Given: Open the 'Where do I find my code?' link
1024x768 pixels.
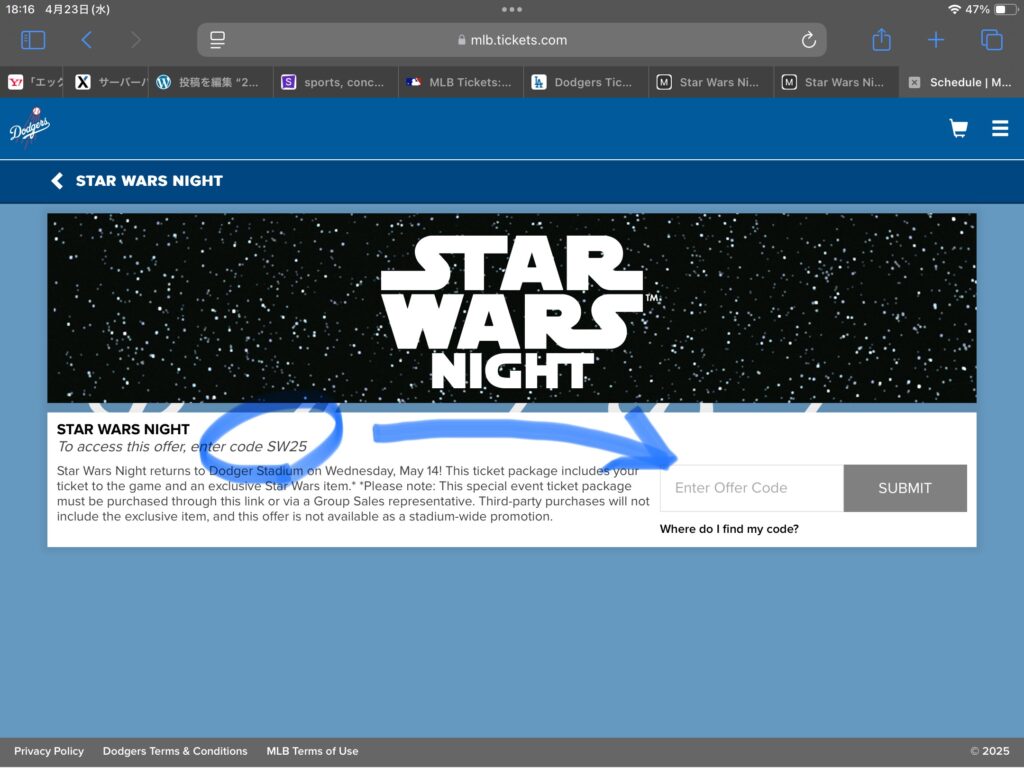Looking at the screenshot, I should pyautogui.click(x=729, y=529).
